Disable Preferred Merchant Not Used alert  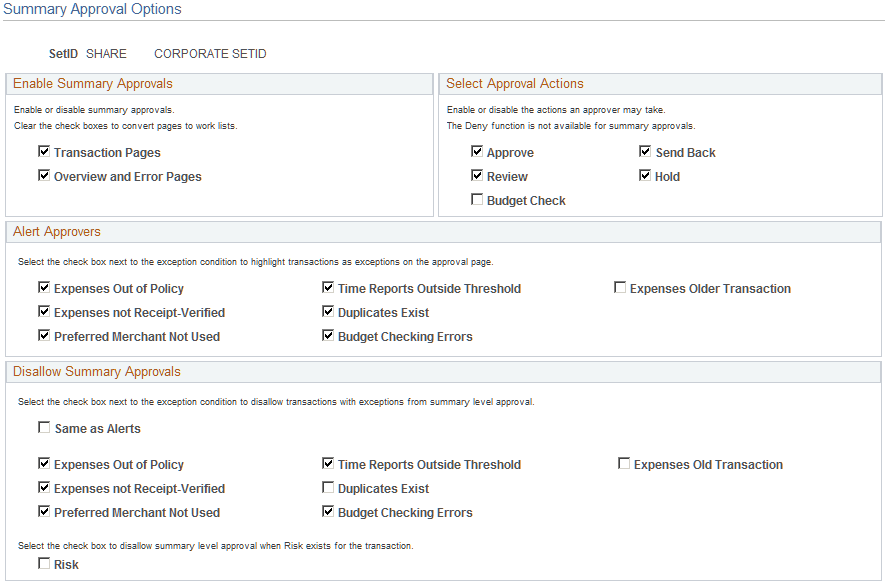click(x=44, y=337)
